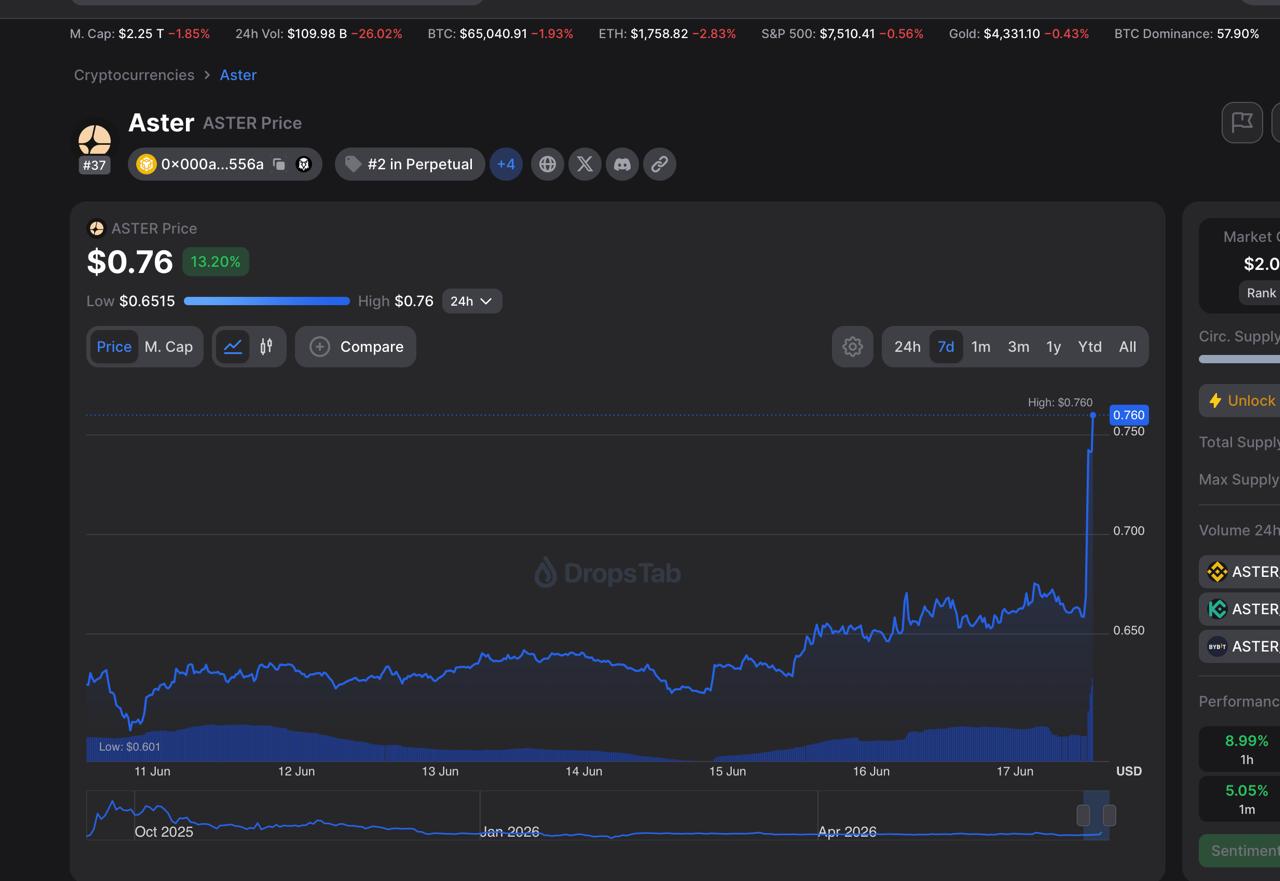The height and width of the screenshot is (881, 1280).
Task: Click Oct 2025 on the overview timeline
Action: click(164, 832)
